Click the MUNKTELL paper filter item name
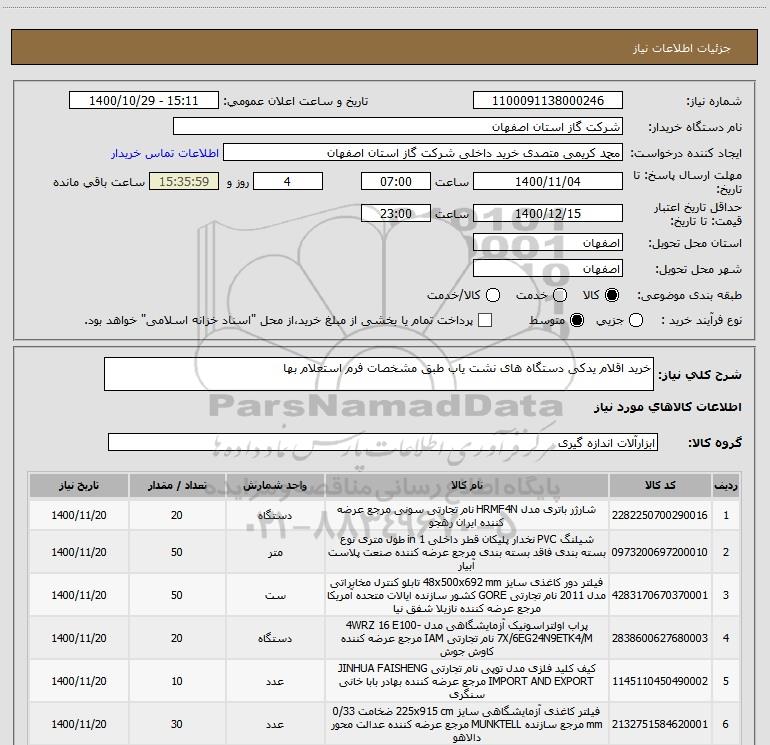The image size is (770, 745). [467, 724]
